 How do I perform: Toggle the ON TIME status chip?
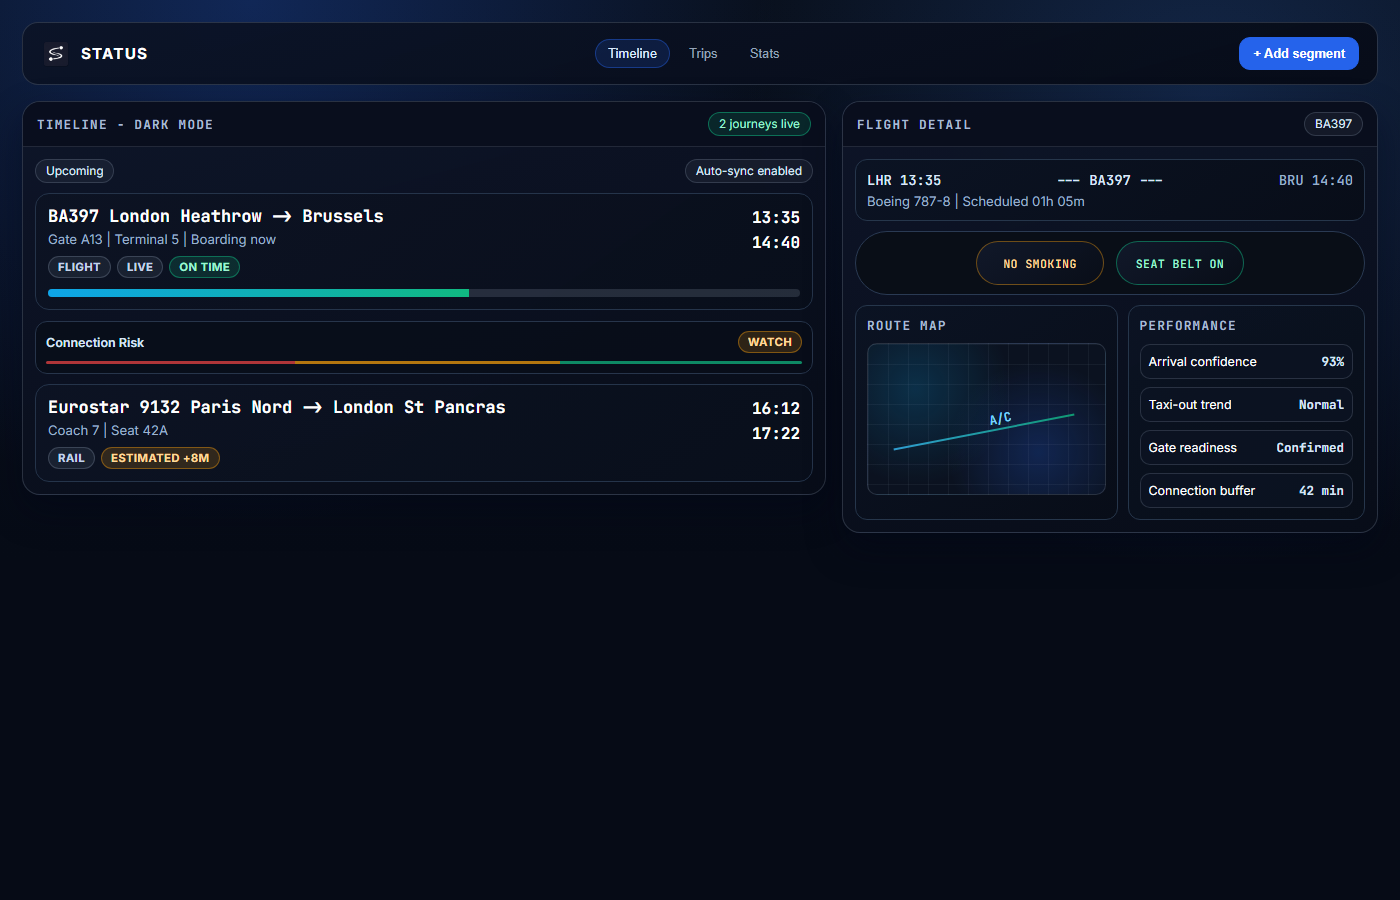click(204, 267)
